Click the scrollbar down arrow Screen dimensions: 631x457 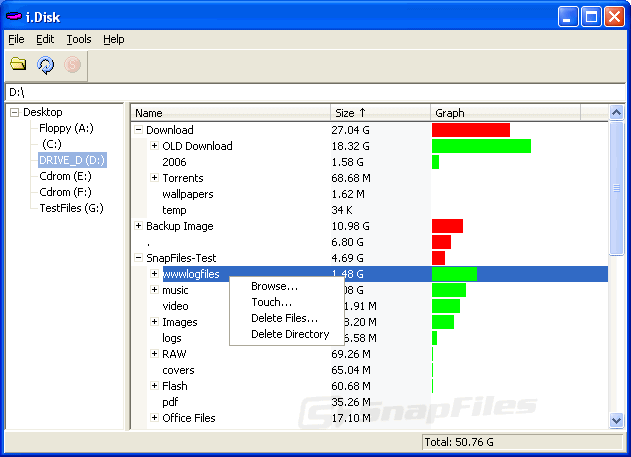616,421
